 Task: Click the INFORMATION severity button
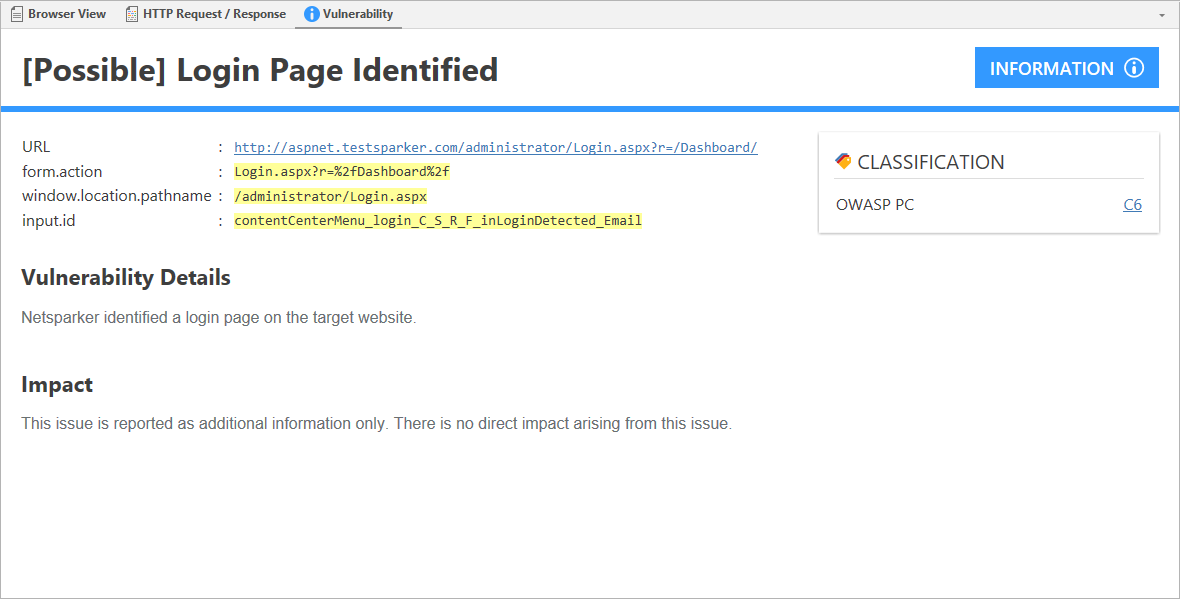click(x=1066, y=67)
